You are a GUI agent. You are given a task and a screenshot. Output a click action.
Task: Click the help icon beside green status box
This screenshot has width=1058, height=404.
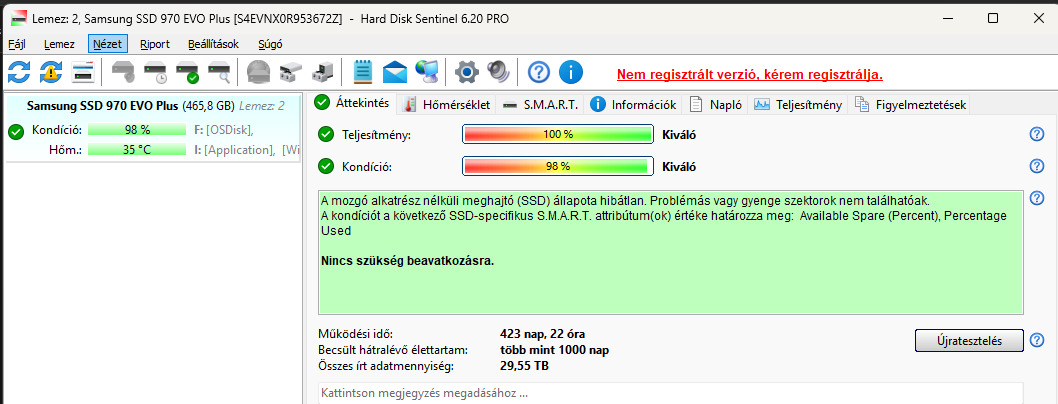pos(1037,198)
